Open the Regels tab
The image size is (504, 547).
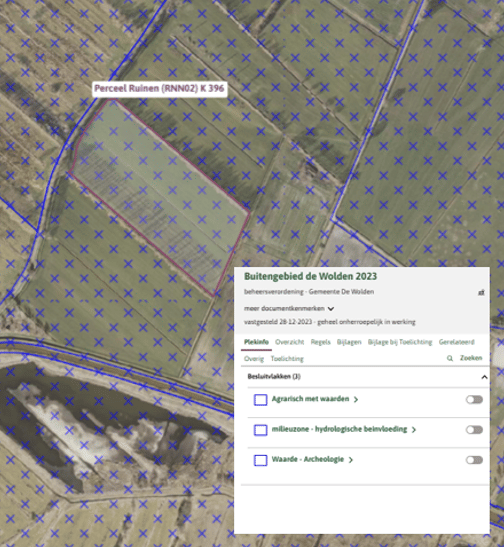point(321,342)
